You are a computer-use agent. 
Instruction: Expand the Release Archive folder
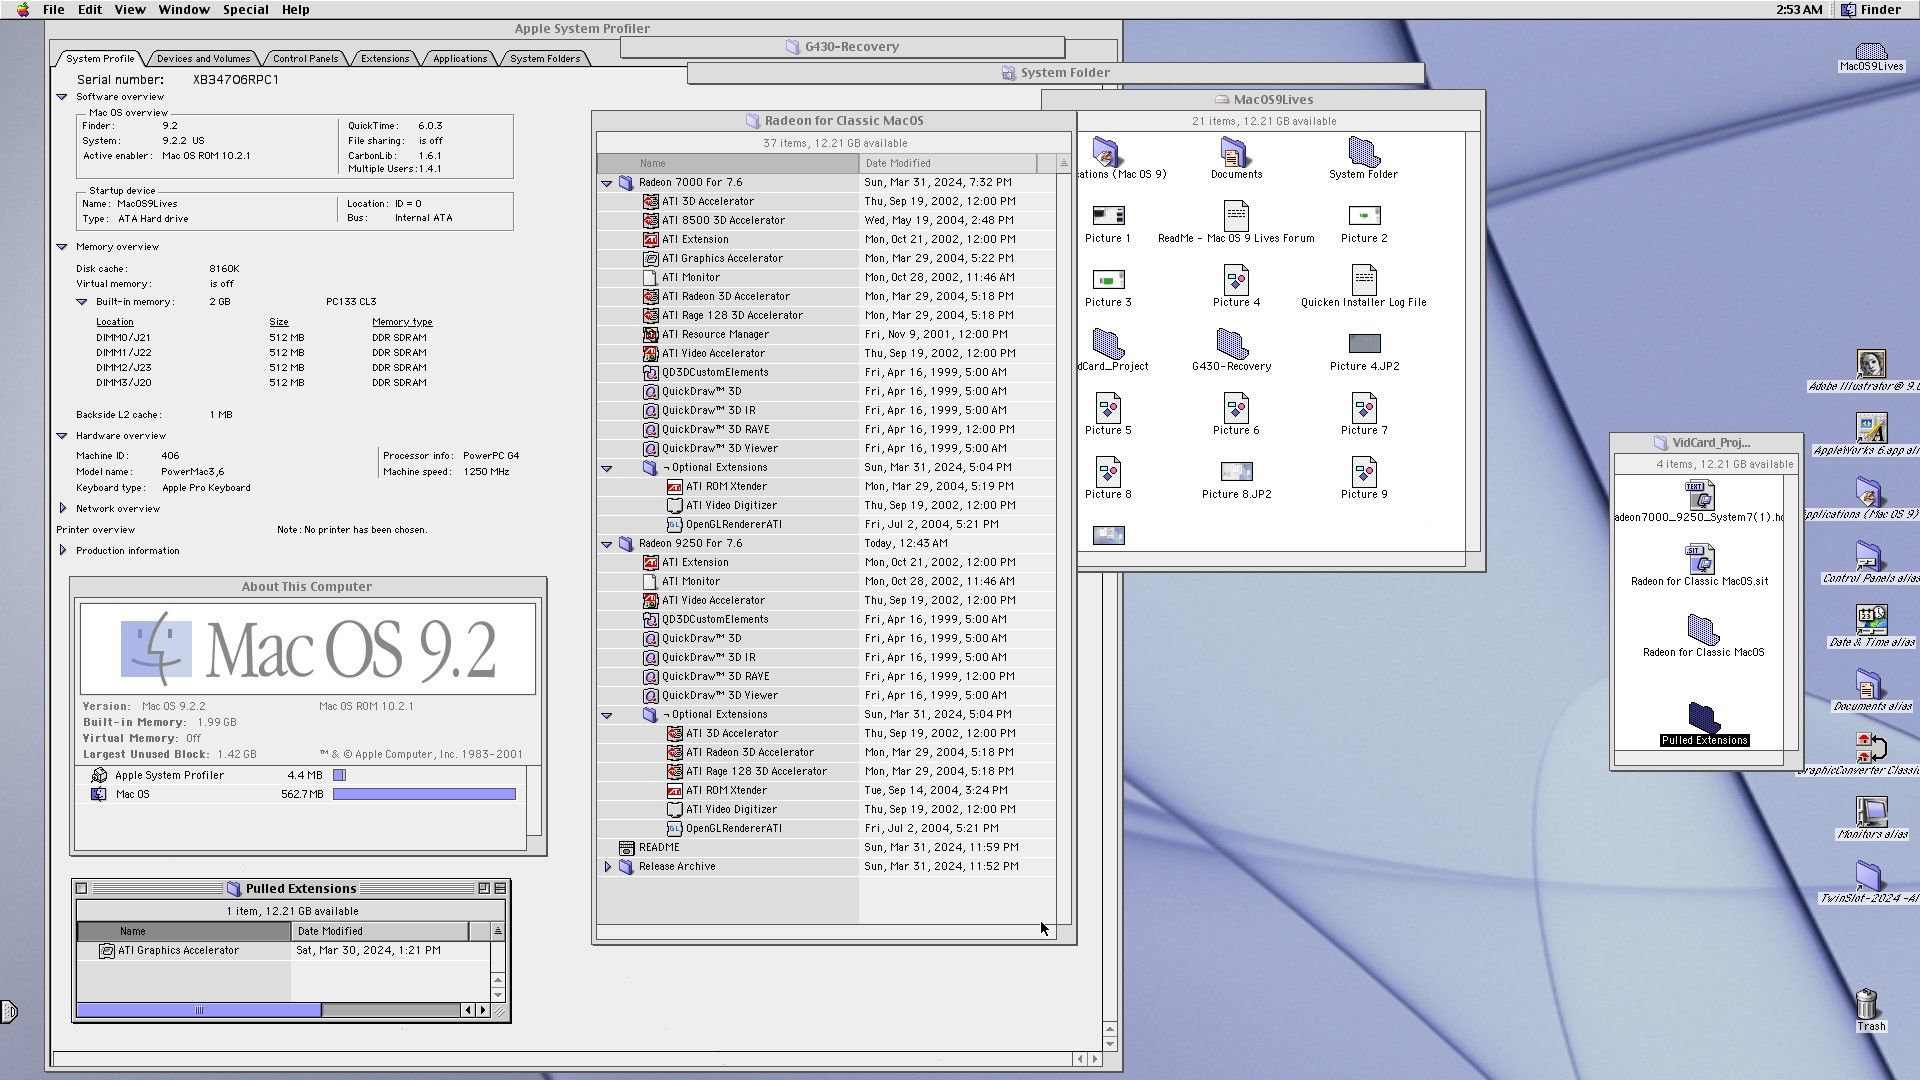607,867
